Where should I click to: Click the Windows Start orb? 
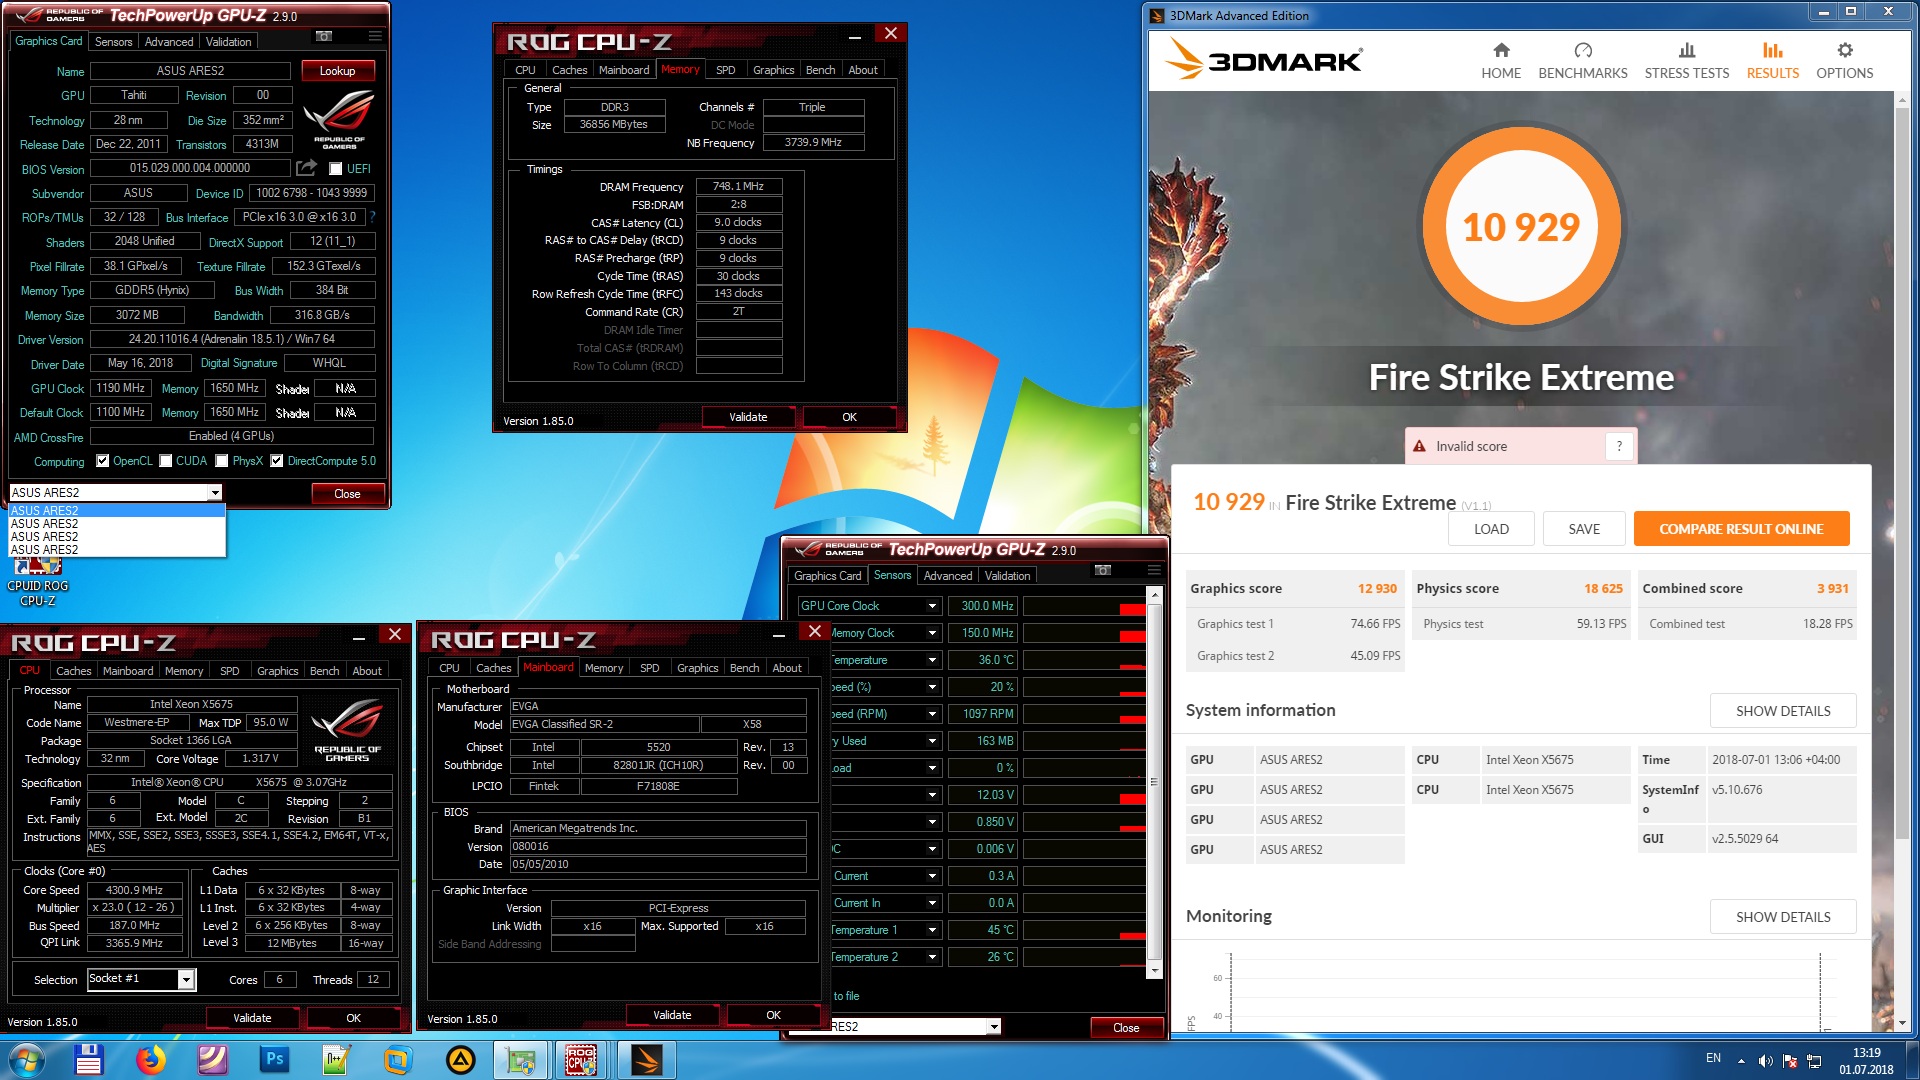(27, 1060)
